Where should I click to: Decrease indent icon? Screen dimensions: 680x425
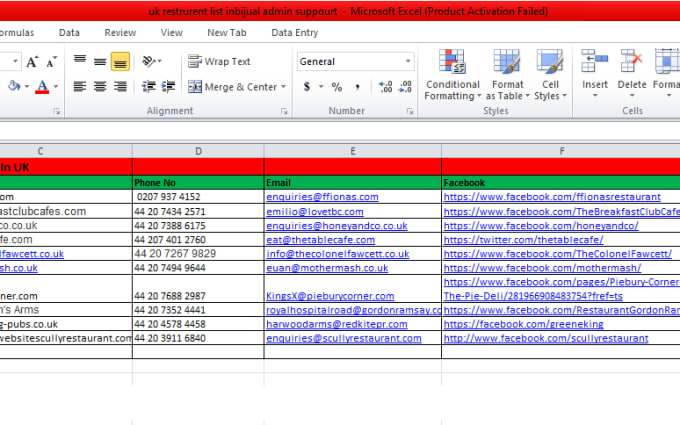(x=149, y=87)
